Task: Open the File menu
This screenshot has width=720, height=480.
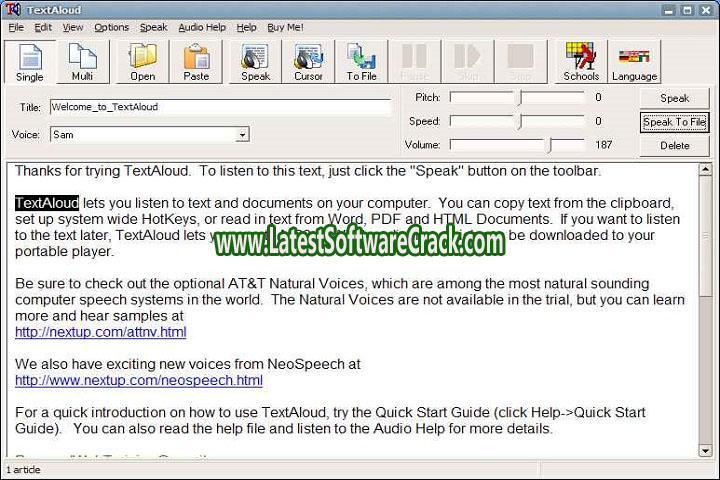Action: [x=16, y=28]
